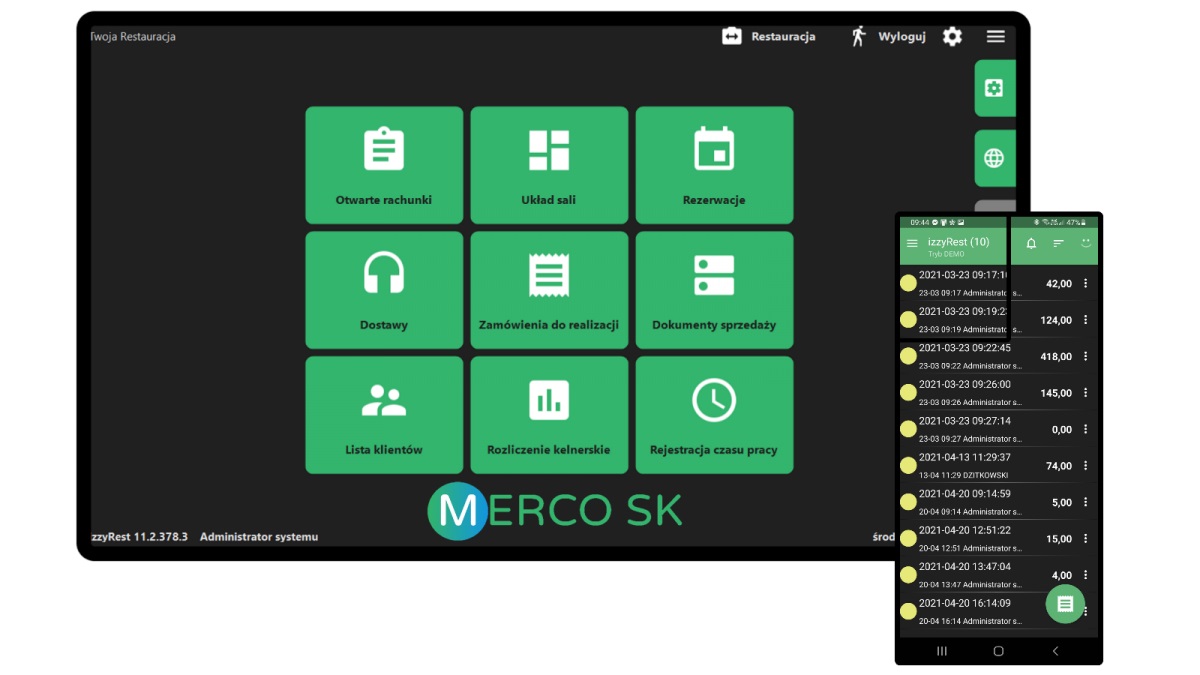Tap the green floating receipt button

[x=1065, y=604]
